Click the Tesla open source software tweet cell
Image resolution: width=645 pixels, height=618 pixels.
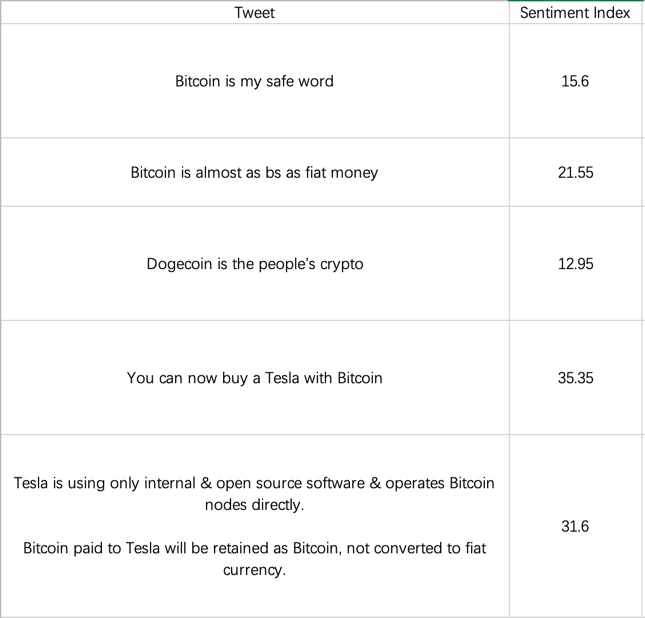(x=255, y=526)
